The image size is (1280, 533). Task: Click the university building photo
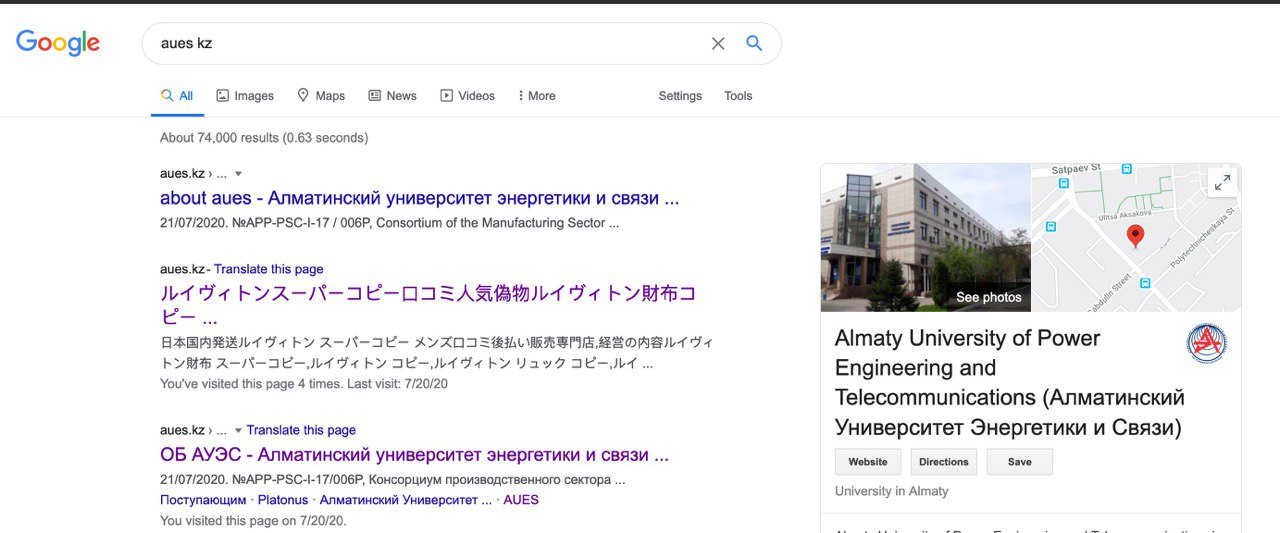925,237
